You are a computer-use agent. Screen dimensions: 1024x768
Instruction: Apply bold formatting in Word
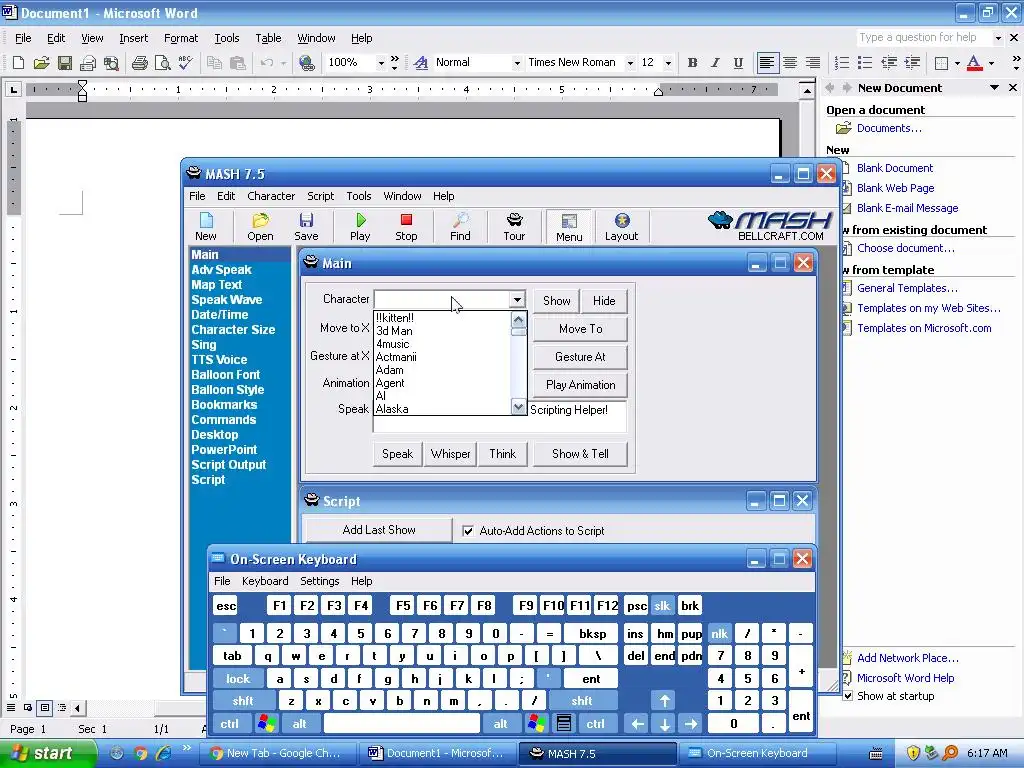point(692,63)
